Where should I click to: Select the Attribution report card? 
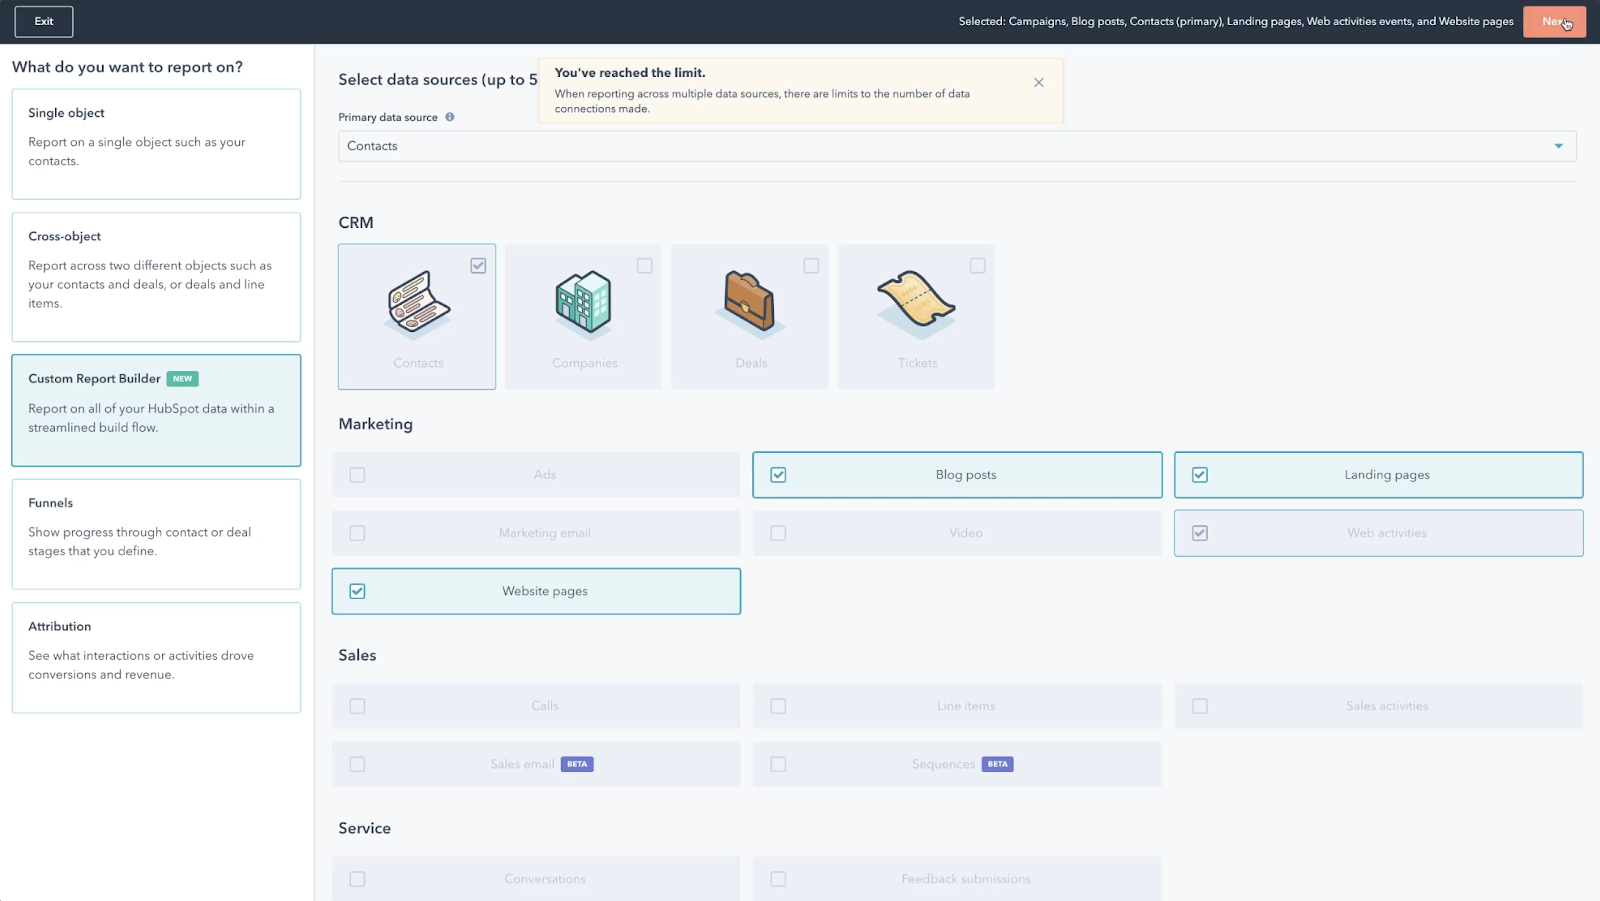(156, 657)
